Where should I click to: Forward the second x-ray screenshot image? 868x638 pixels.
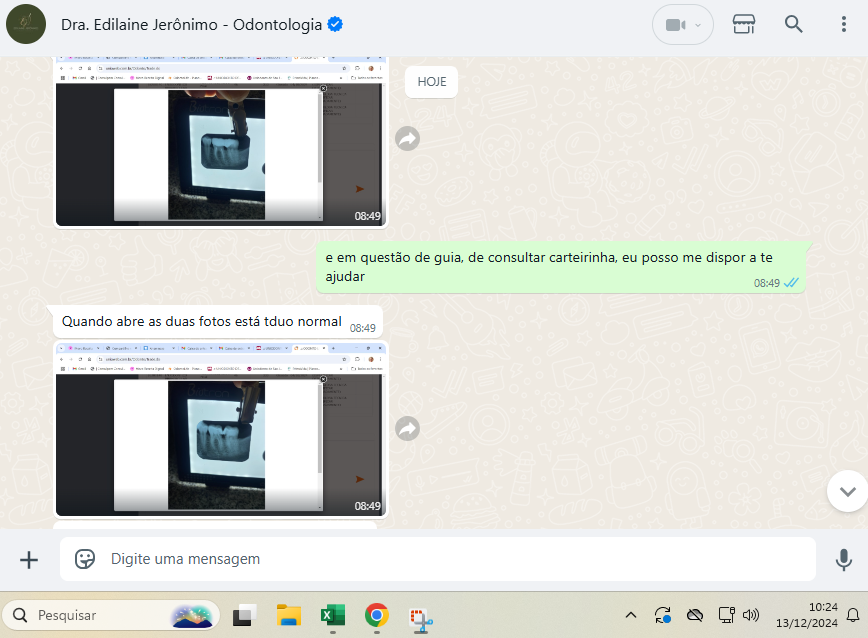pyautogui.click(x=407, y=429)
